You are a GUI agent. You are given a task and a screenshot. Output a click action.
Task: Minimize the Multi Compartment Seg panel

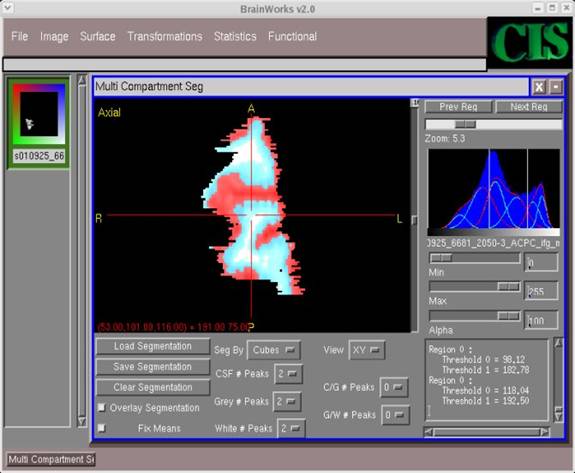click(556, 87)
